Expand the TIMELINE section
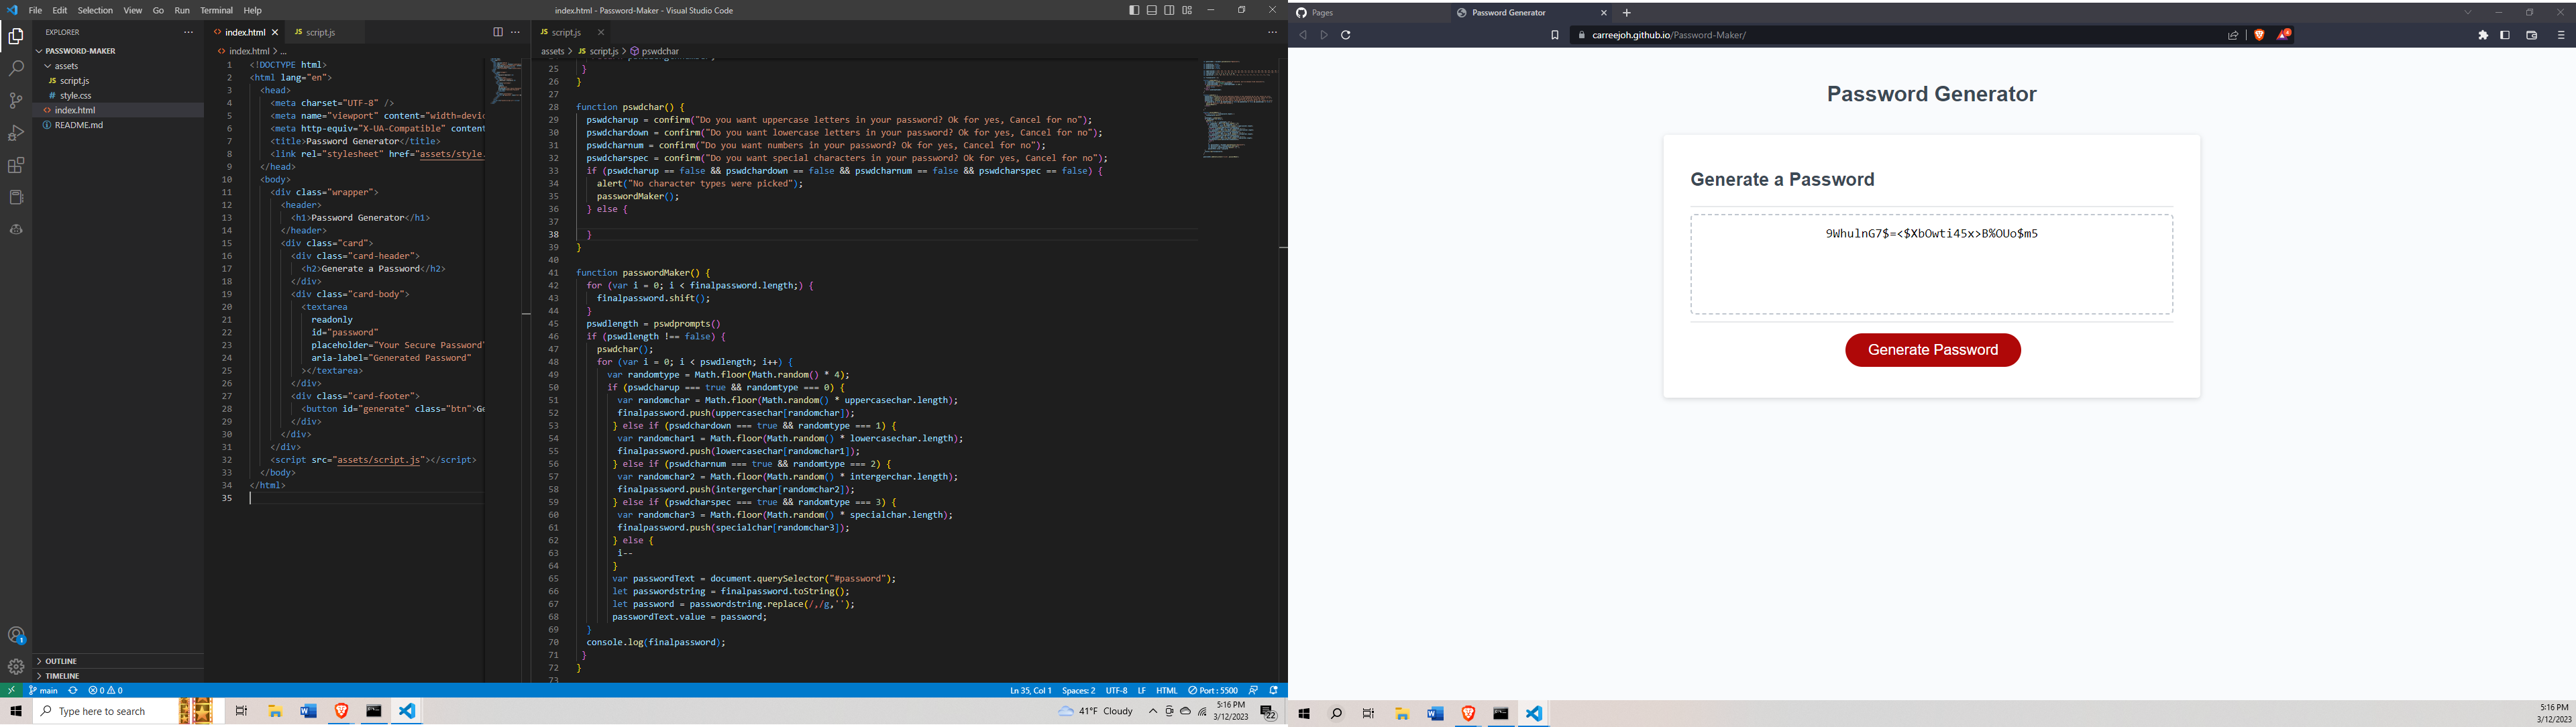The width and height of the screenshot is (2576, 727). click(x=62, y=676)
